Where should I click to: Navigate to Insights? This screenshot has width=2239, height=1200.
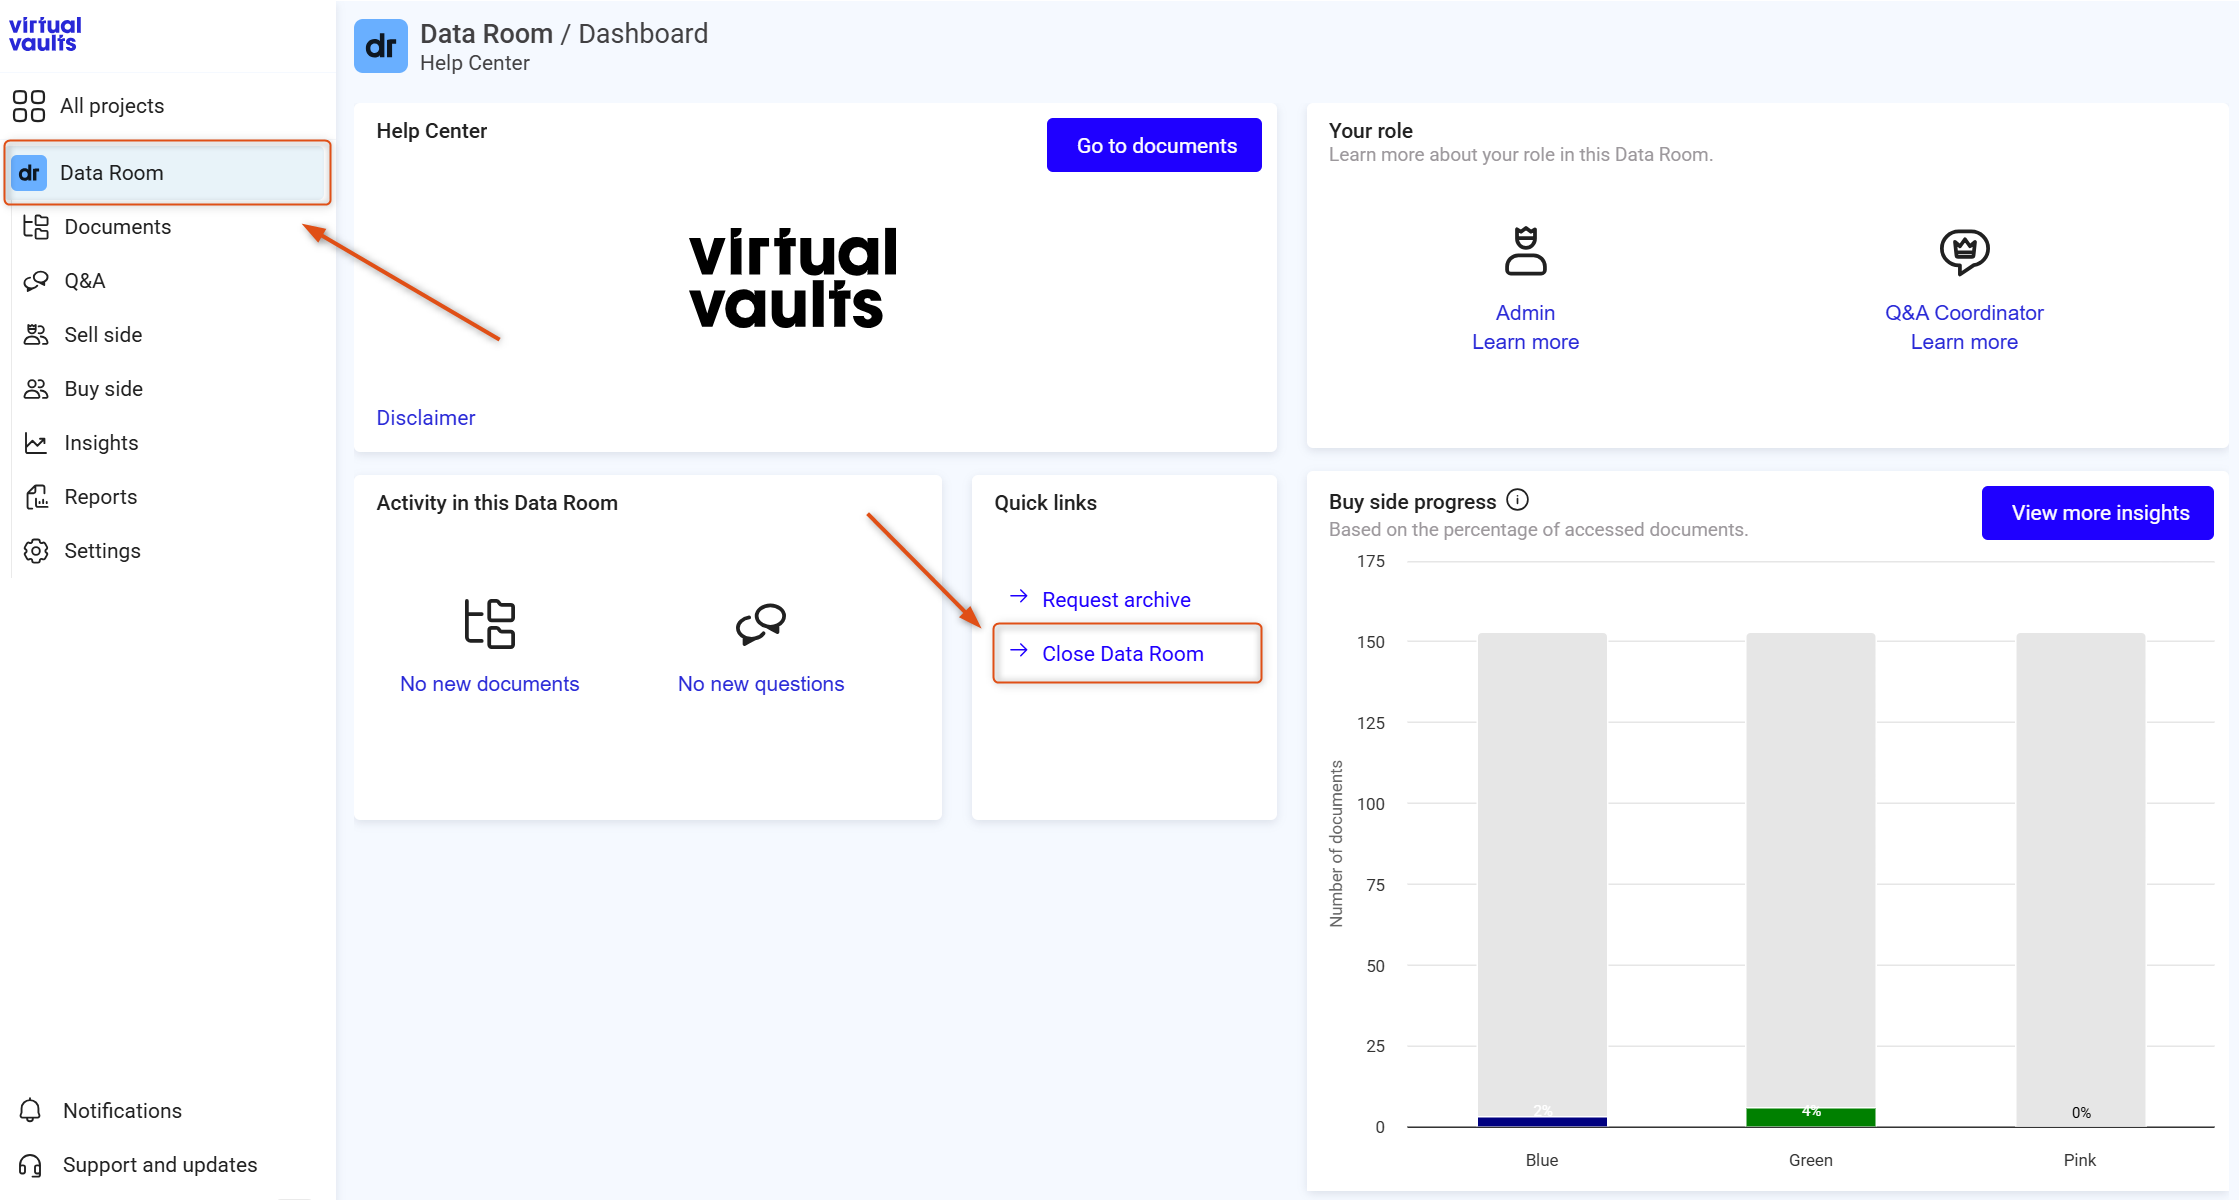pyautogui.click(x=101, y=443)
